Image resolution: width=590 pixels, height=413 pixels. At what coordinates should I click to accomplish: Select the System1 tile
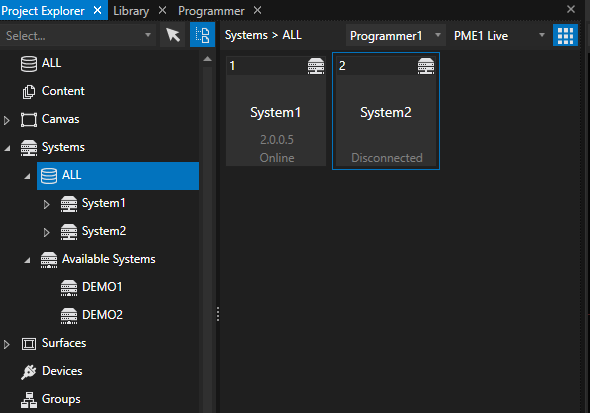[276, 111]
